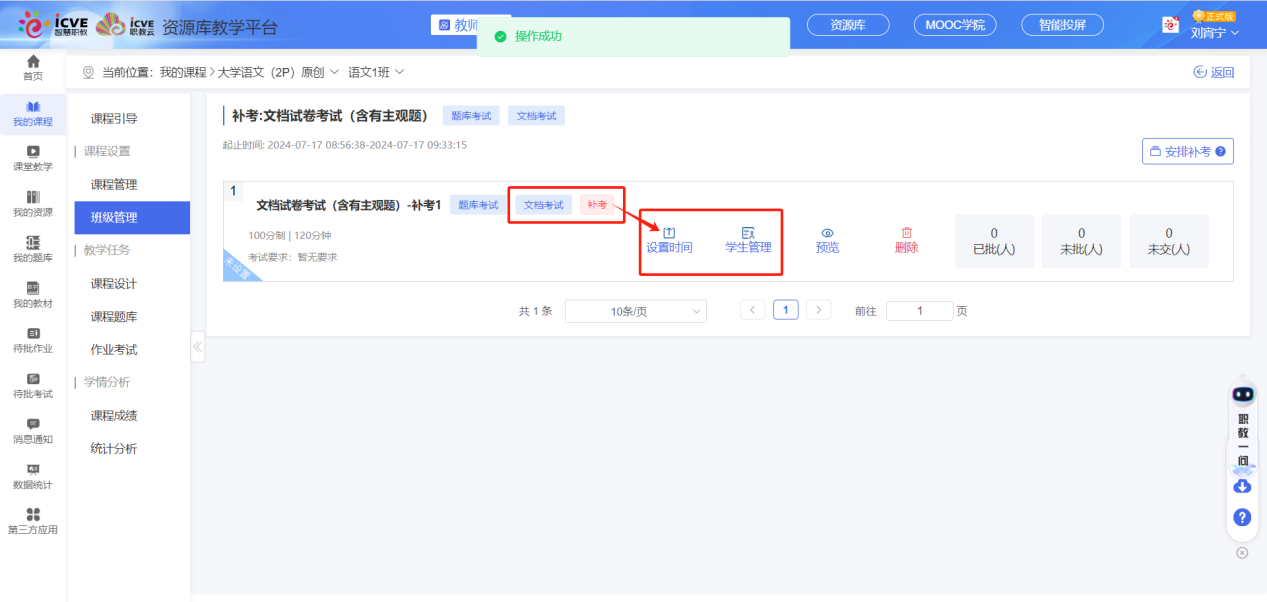Click the 安排补考 button
This screenshot has height=602, width=1267.
[x=1187, y=151]
